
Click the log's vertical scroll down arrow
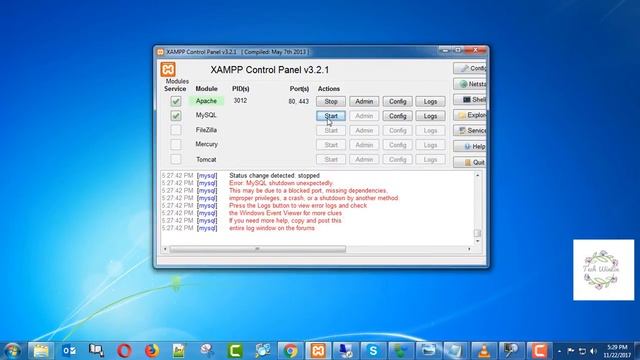pyautogui.click(x=478, y=241)
